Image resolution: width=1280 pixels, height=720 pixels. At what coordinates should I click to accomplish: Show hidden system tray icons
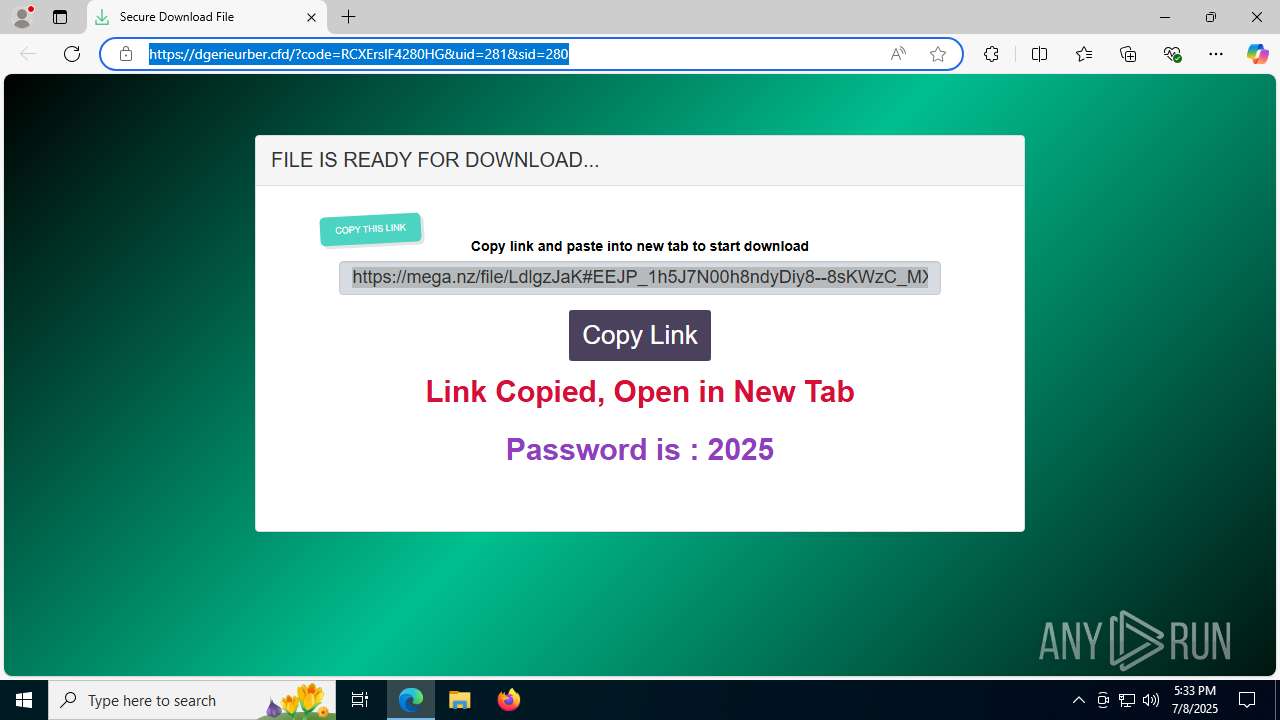1078,700
